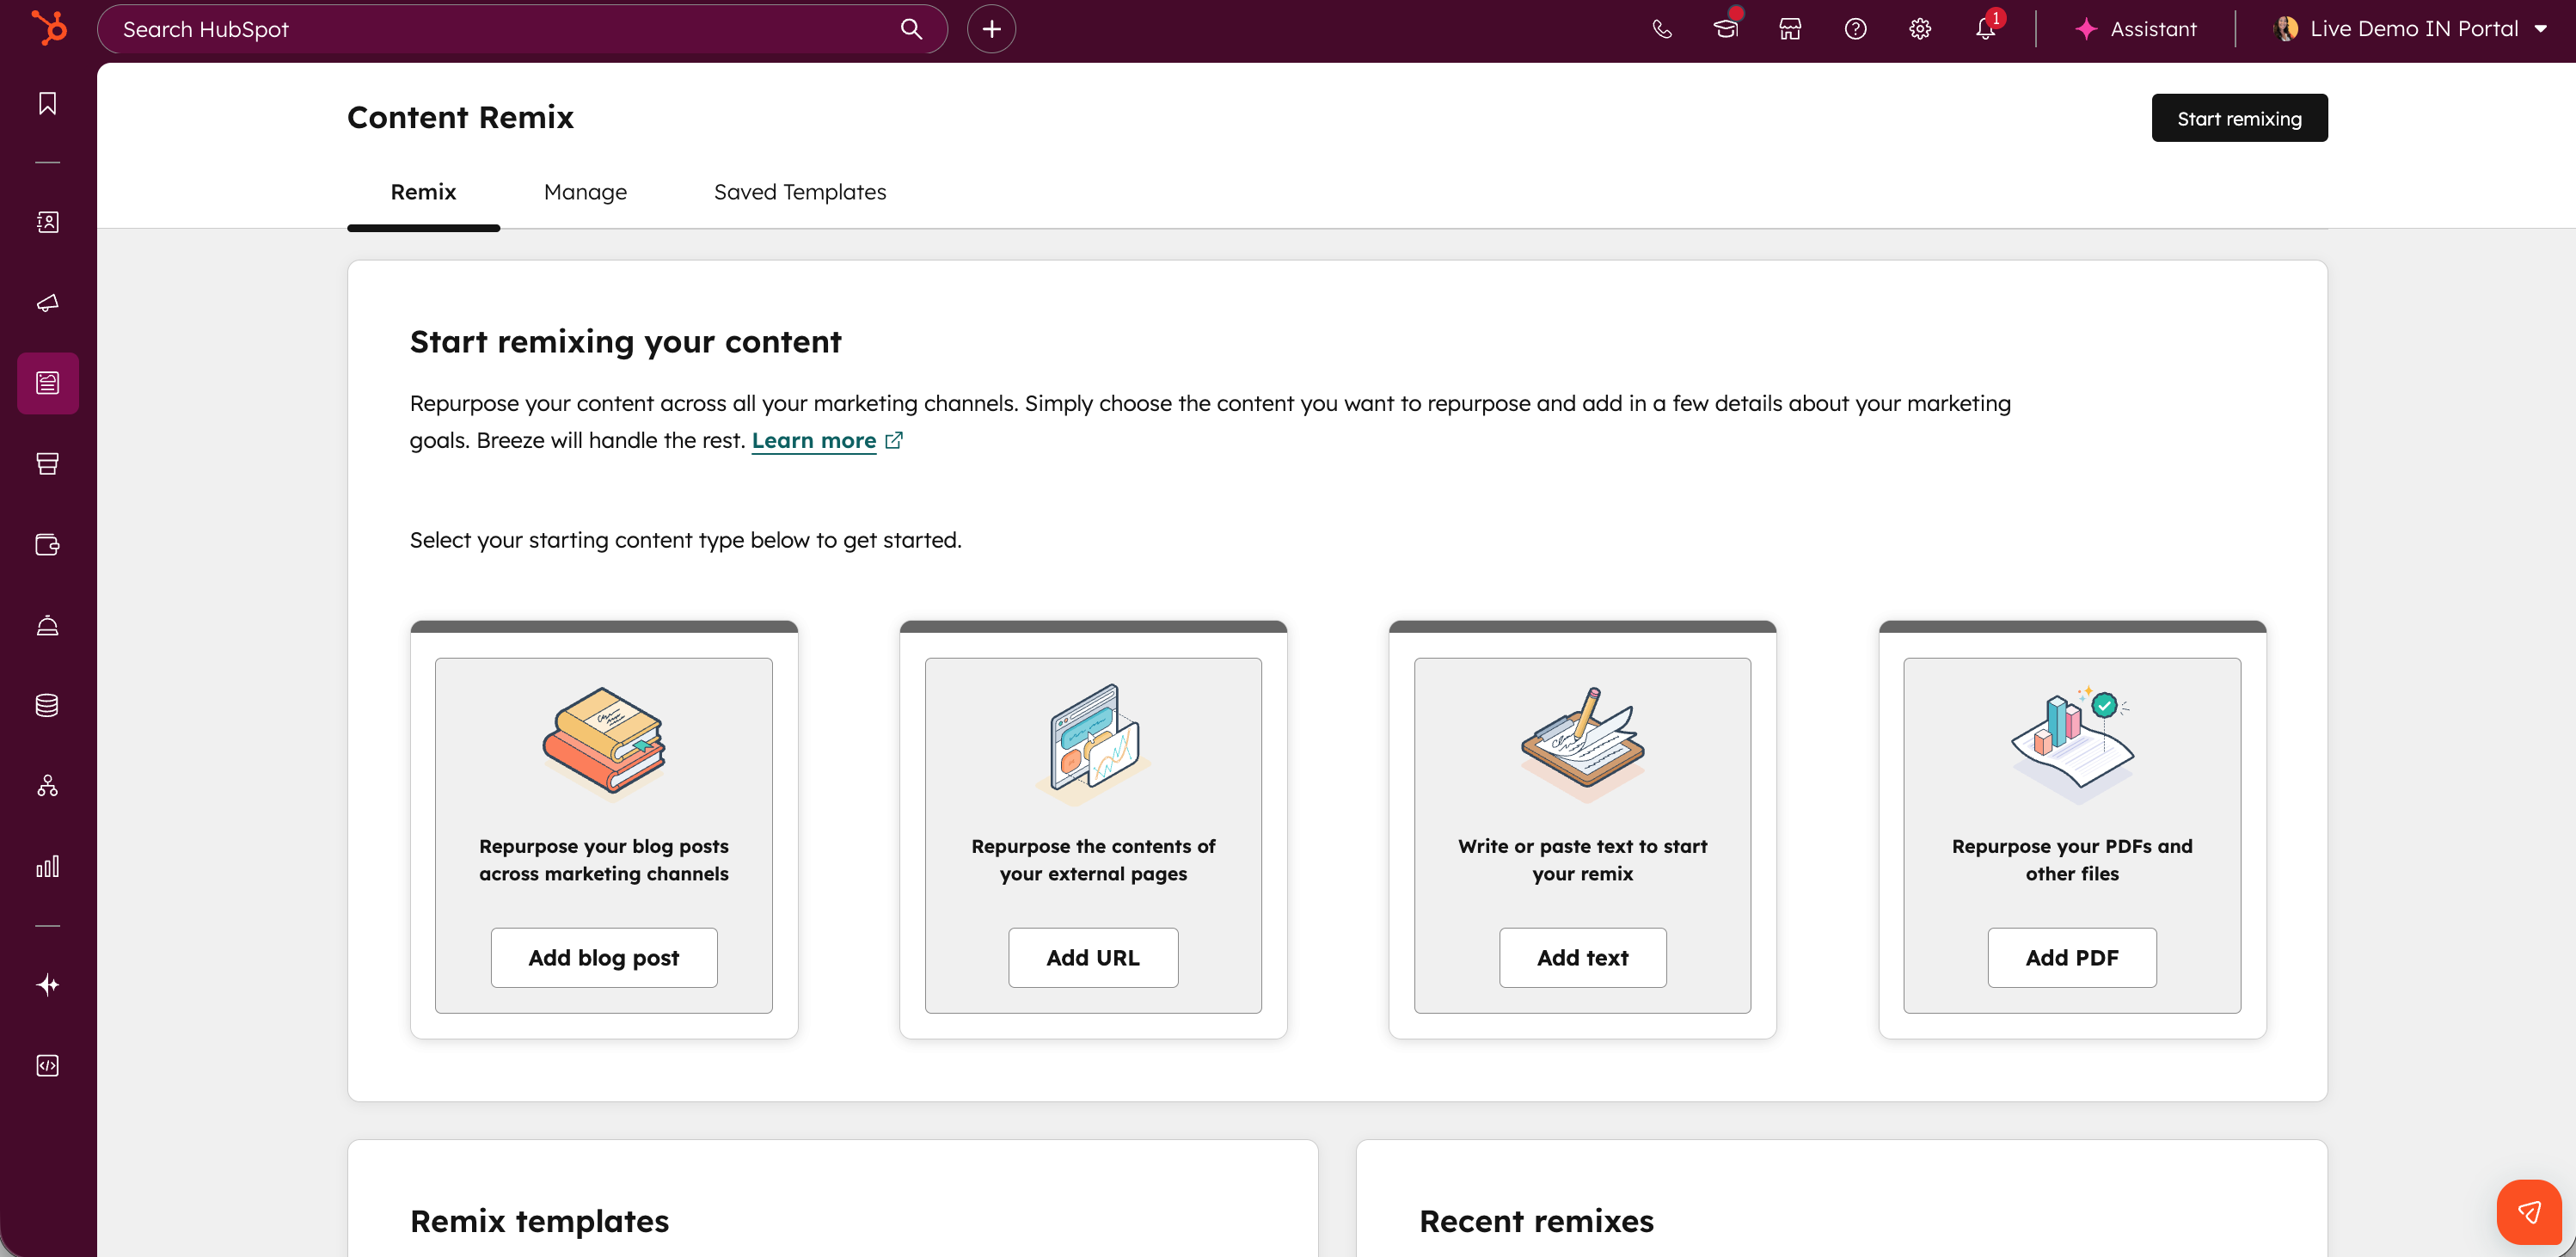Viewport: 2576px width, 1257px height.
Task: Click the Start remixing button
Action: 2239,118
